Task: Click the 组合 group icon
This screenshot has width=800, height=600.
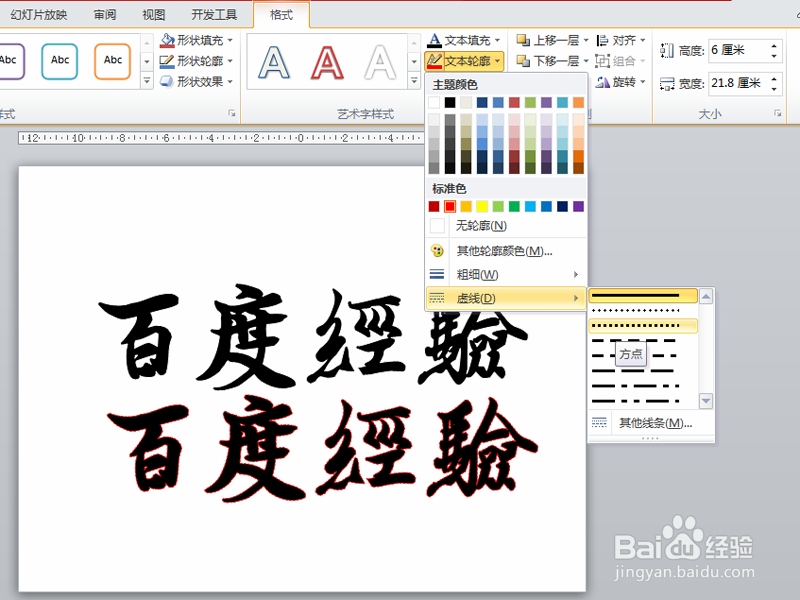Action: tap(603, 61)
